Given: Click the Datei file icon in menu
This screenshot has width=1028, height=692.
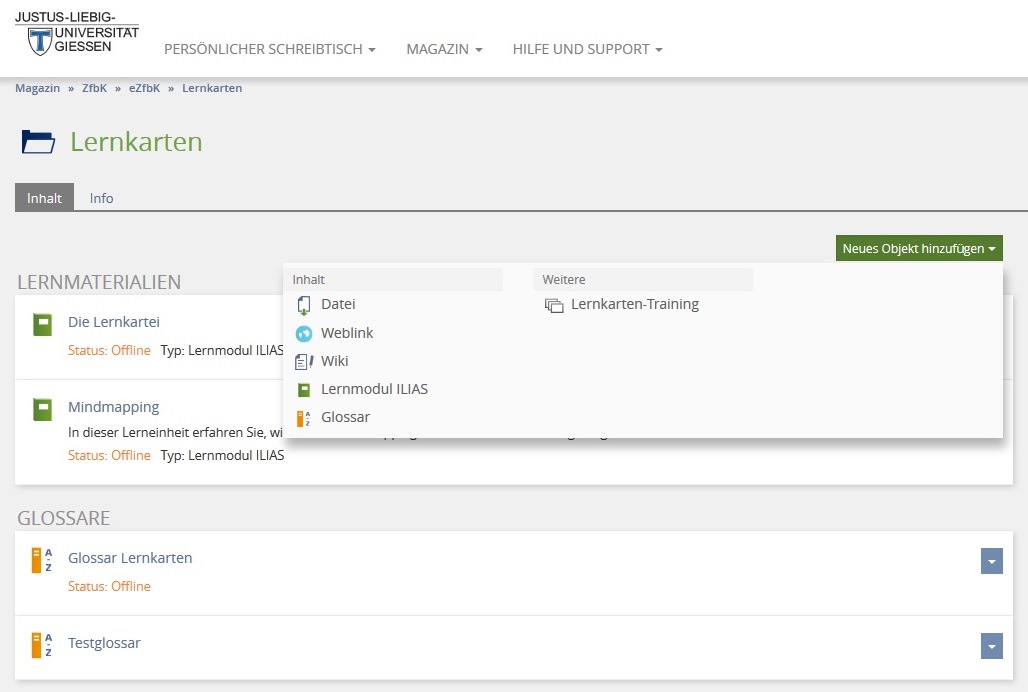Looking at the screenshot, I should point(304,305).
